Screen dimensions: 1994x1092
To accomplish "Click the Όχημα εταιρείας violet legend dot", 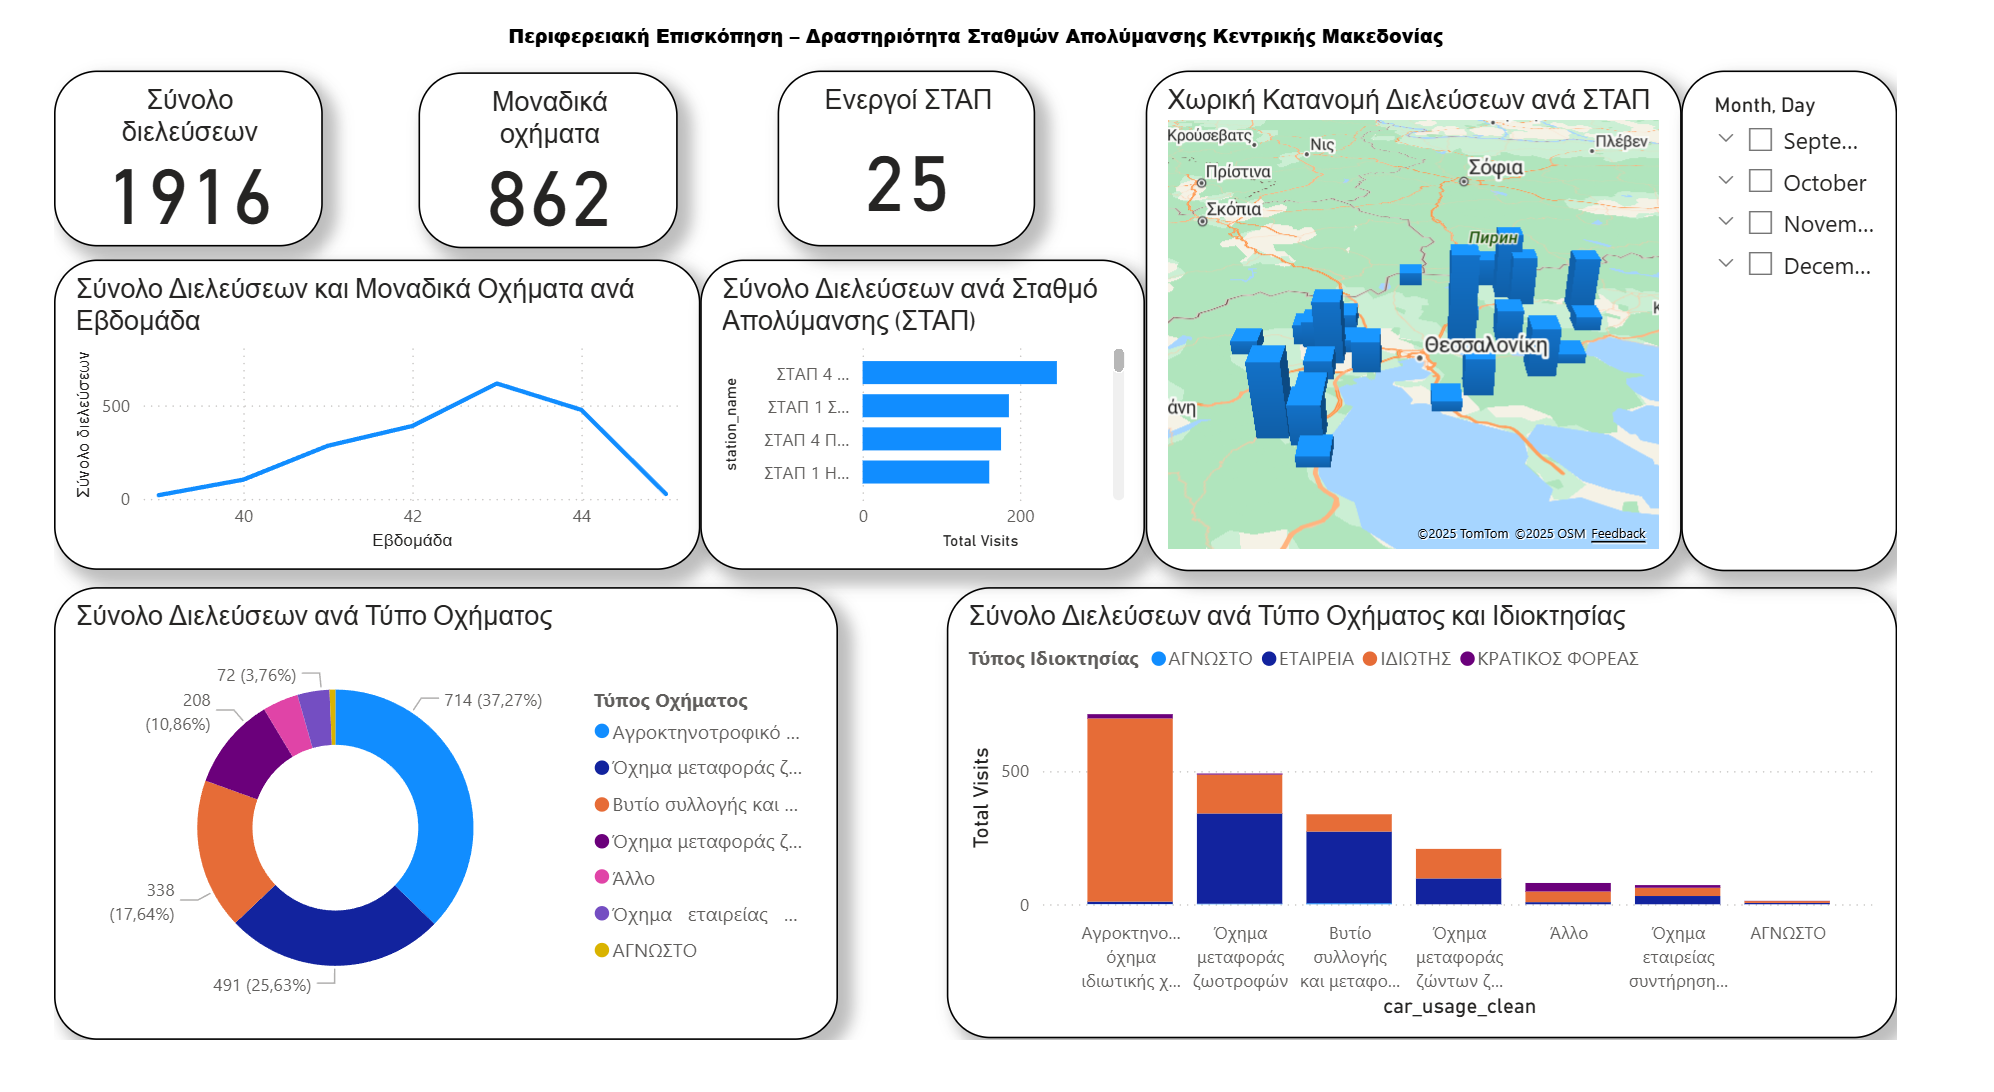I will click(602, 913).
